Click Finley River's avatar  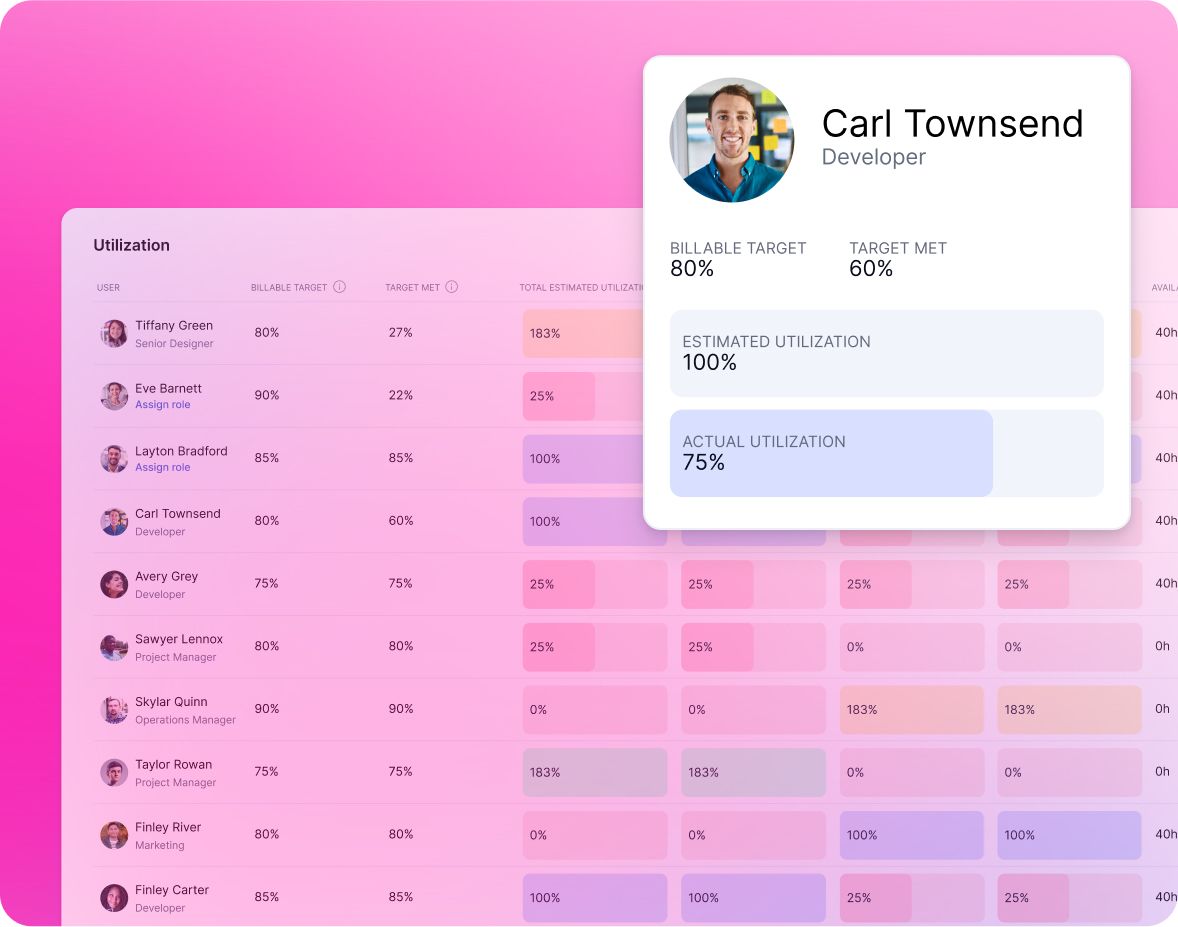(114, 835)
